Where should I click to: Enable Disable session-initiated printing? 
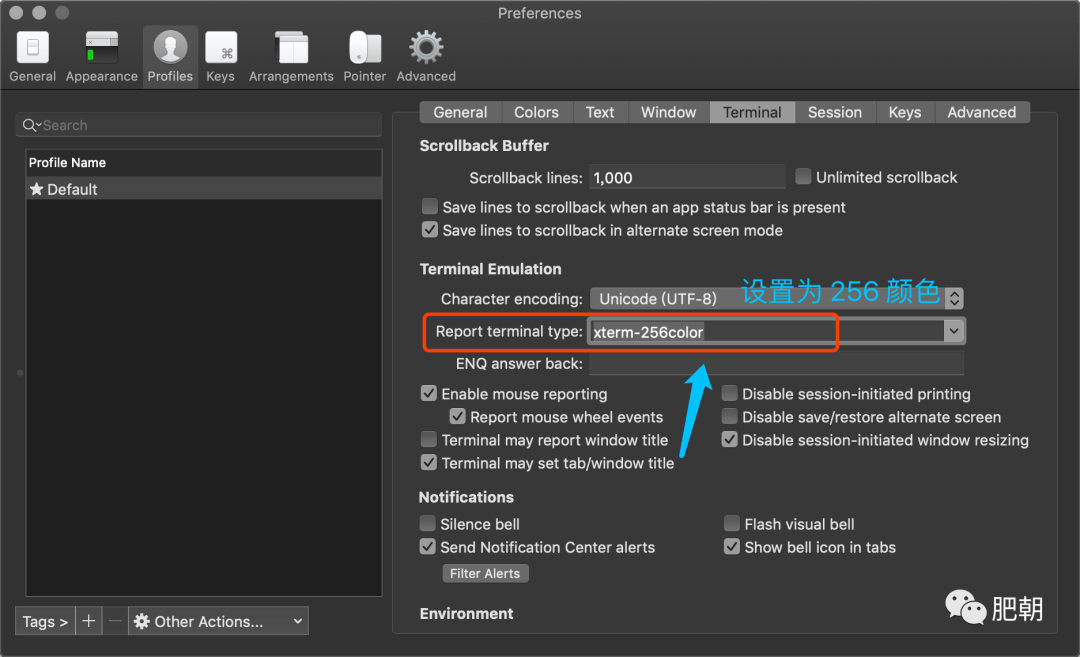(x=729, y=393)
